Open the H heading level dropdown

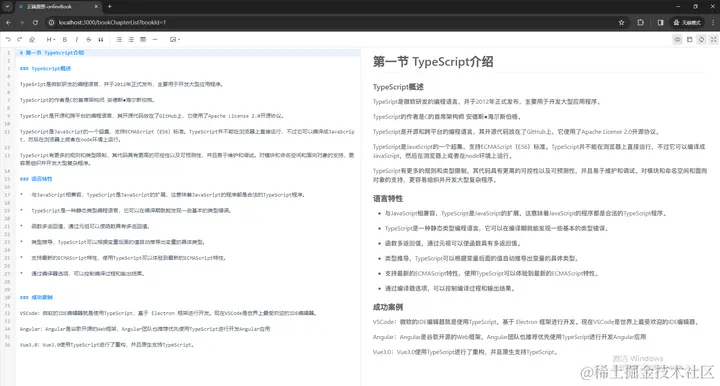tap(51, 39)
